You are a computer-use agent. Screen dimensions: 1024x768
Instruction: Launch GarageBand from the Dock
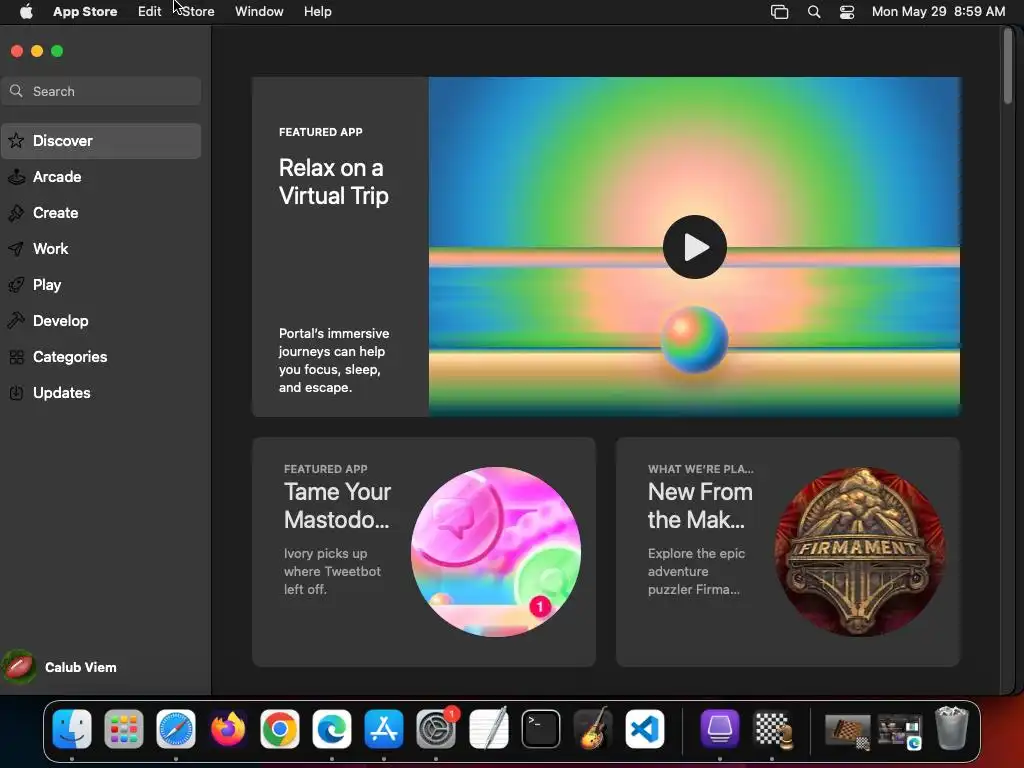[x=593, y=729]
